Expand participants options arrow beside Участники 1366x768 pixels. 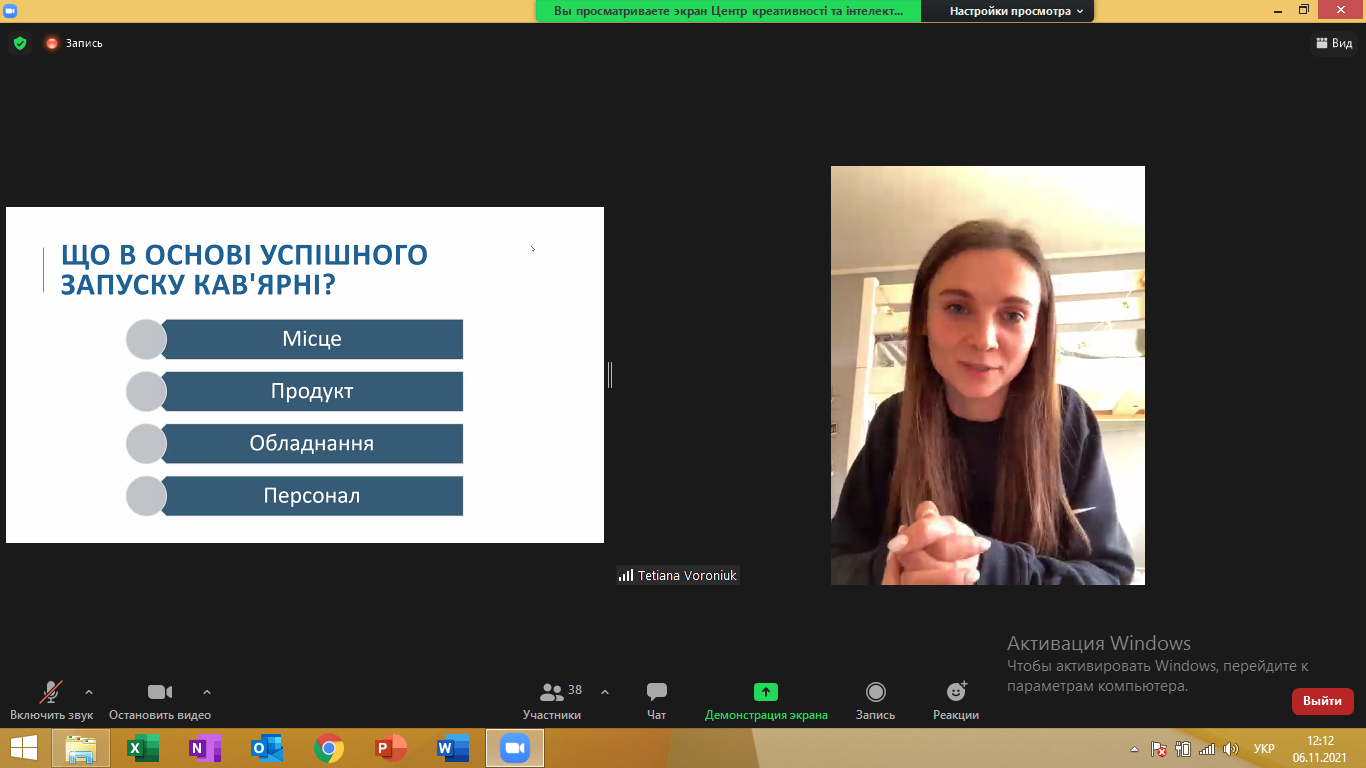pyautogui.click(x=604, y=692)
